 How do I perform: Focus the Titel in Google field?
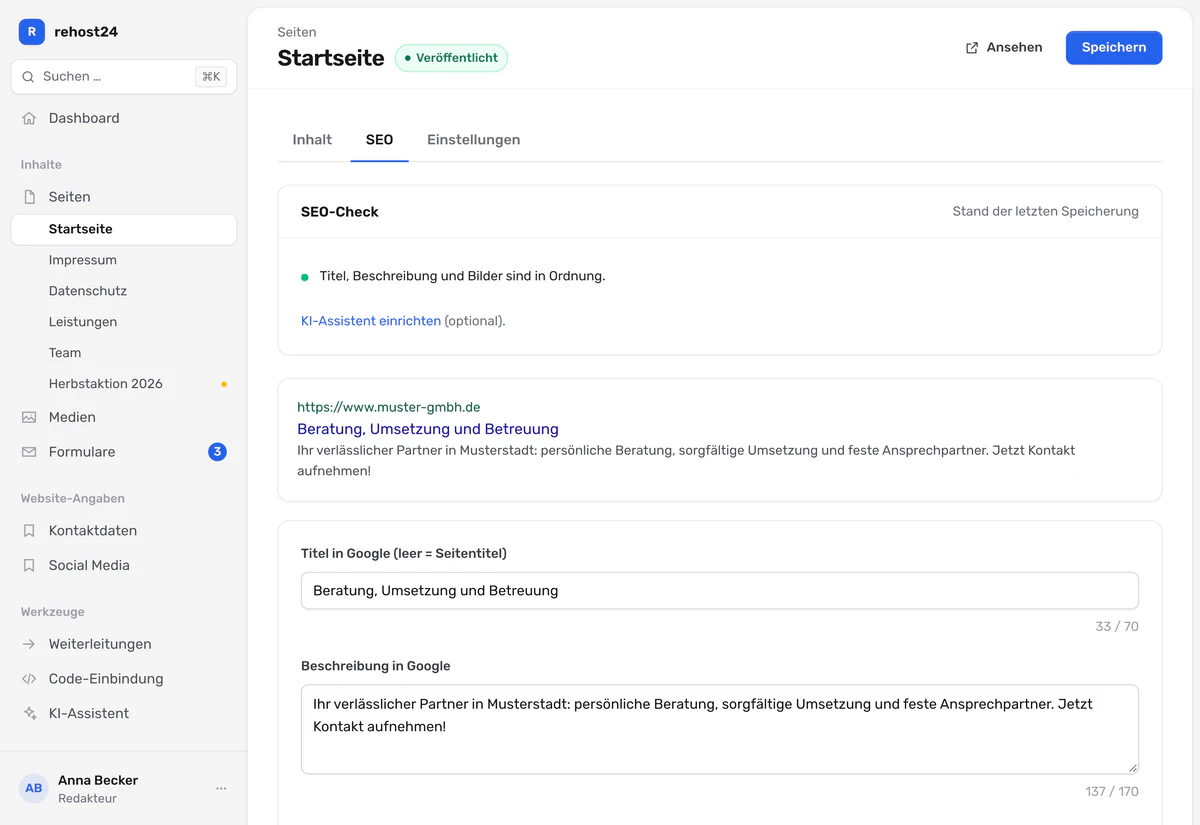click(720, 591)
